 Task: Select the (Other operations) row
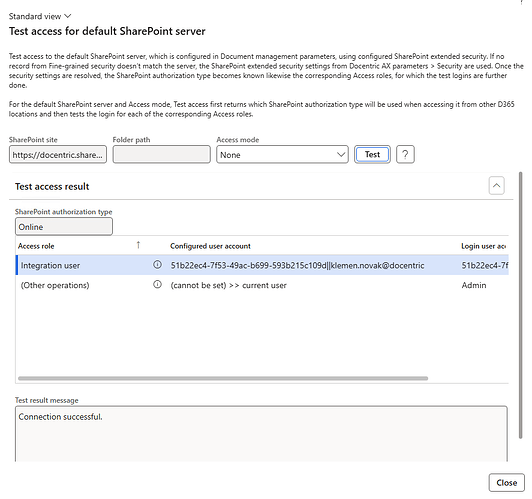pos(262,285)
